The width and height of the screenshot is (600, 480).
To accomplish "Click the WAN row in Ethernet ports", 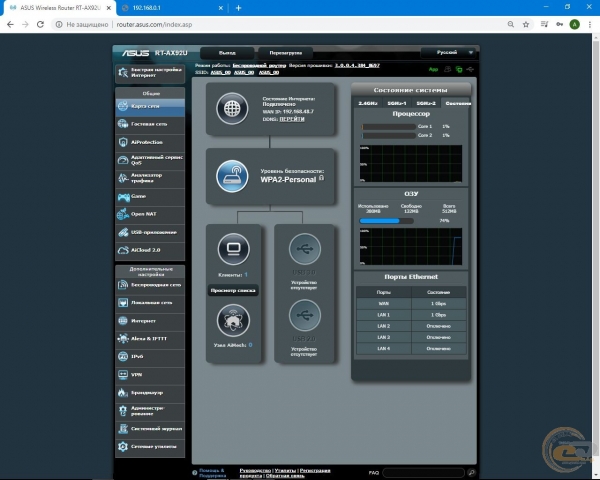I will pos(411,304).
